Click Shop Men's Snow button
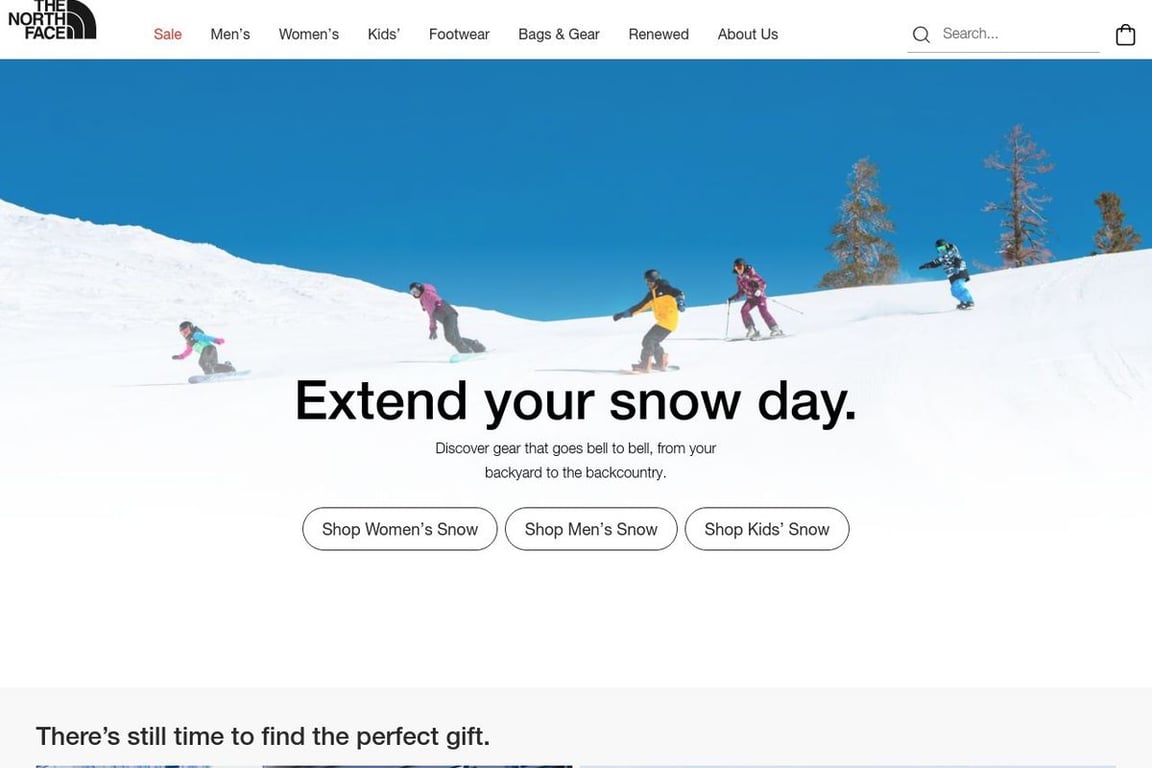1152x768 pixels. tap(591, 529)
